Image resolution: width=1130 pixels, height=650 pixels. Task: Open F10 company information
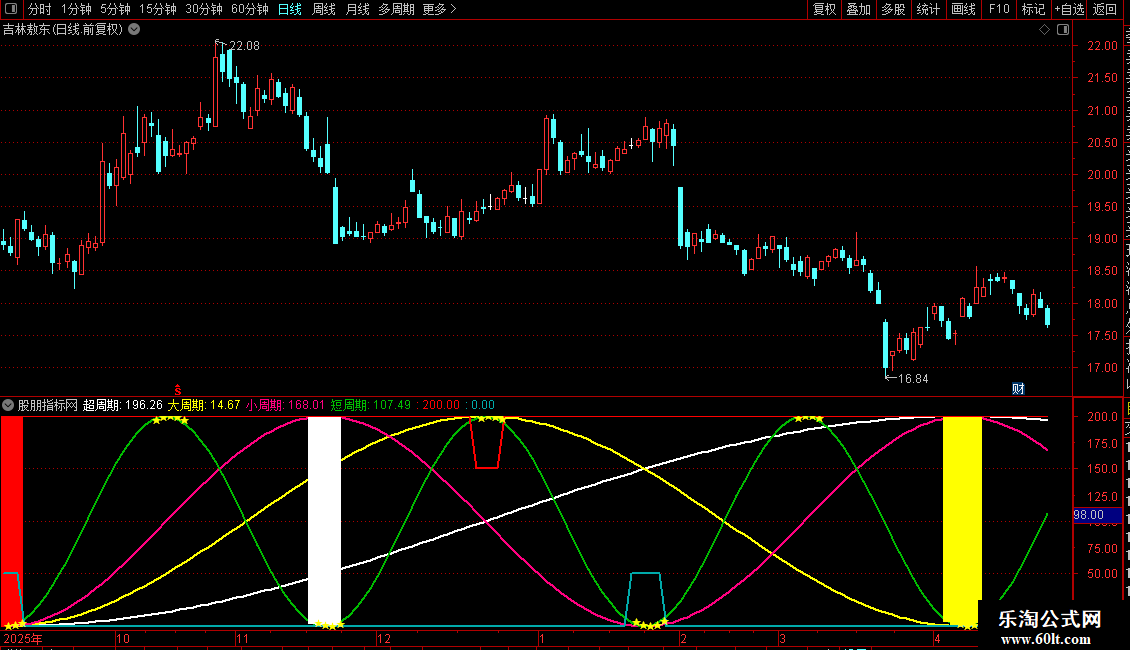pyautogui.click(x=999, y=9)
